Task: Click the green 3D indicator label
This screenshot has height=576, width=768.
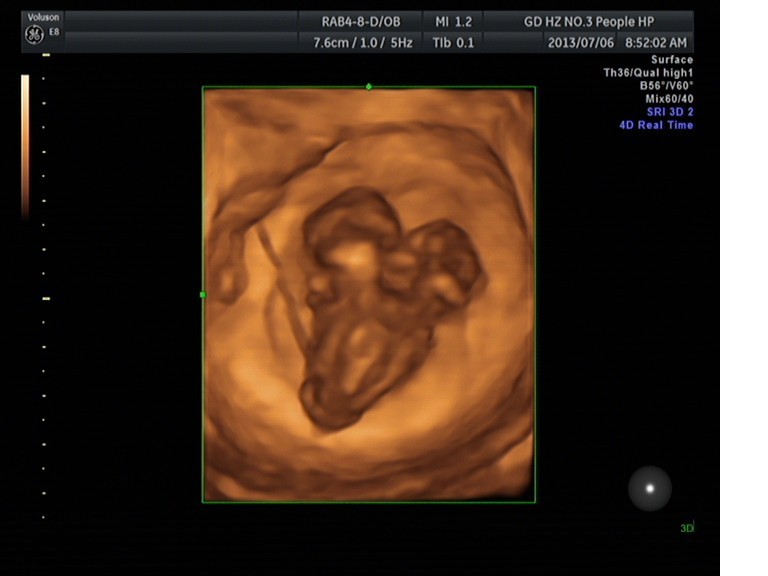Action: [686, 528]
